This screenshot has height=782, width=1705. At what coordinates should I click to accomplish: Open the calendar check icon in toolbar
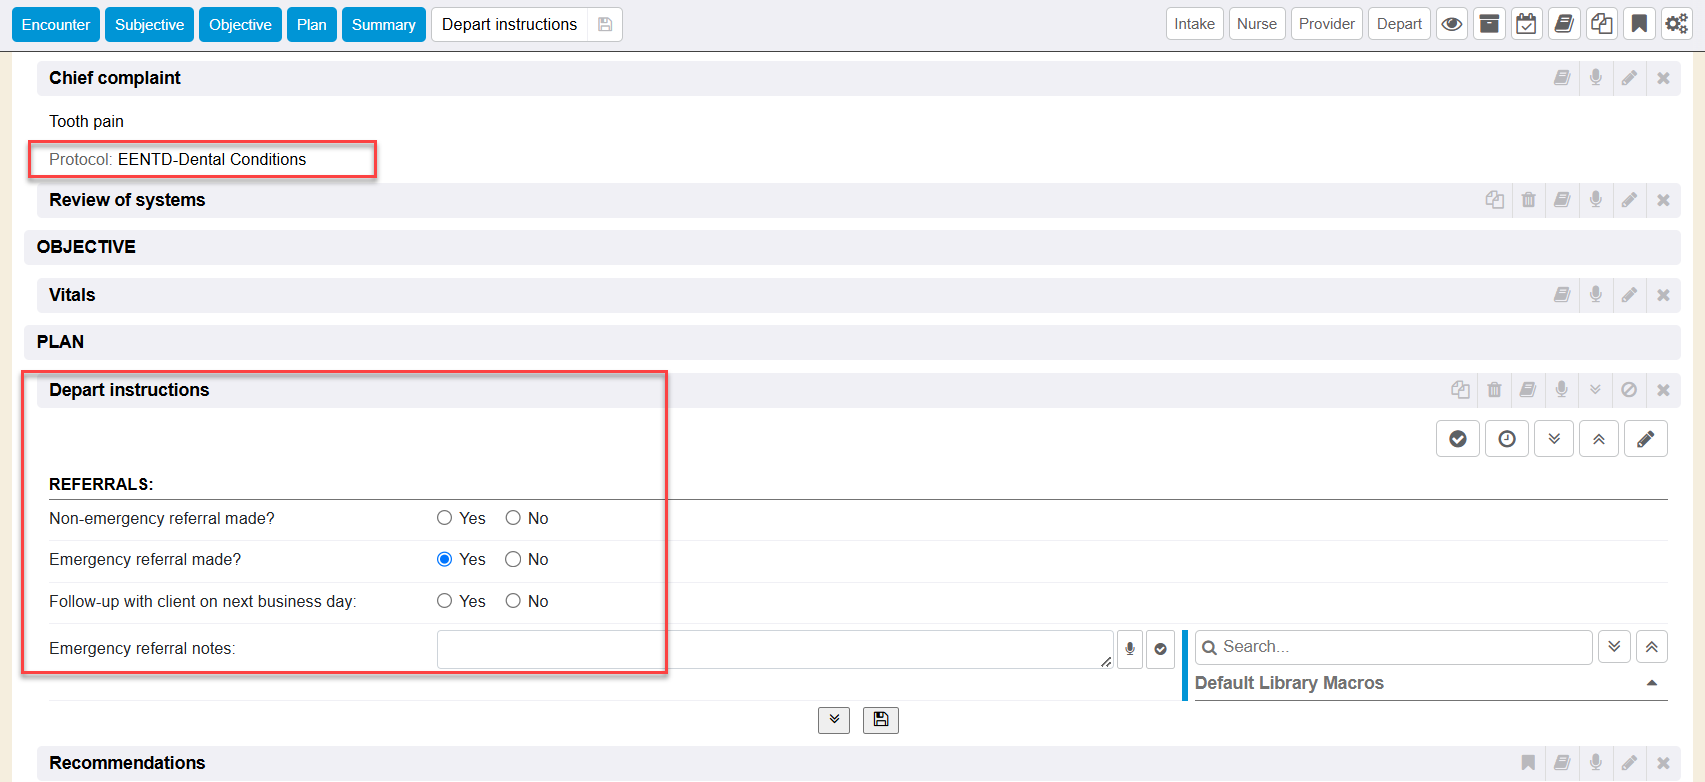1526,24
